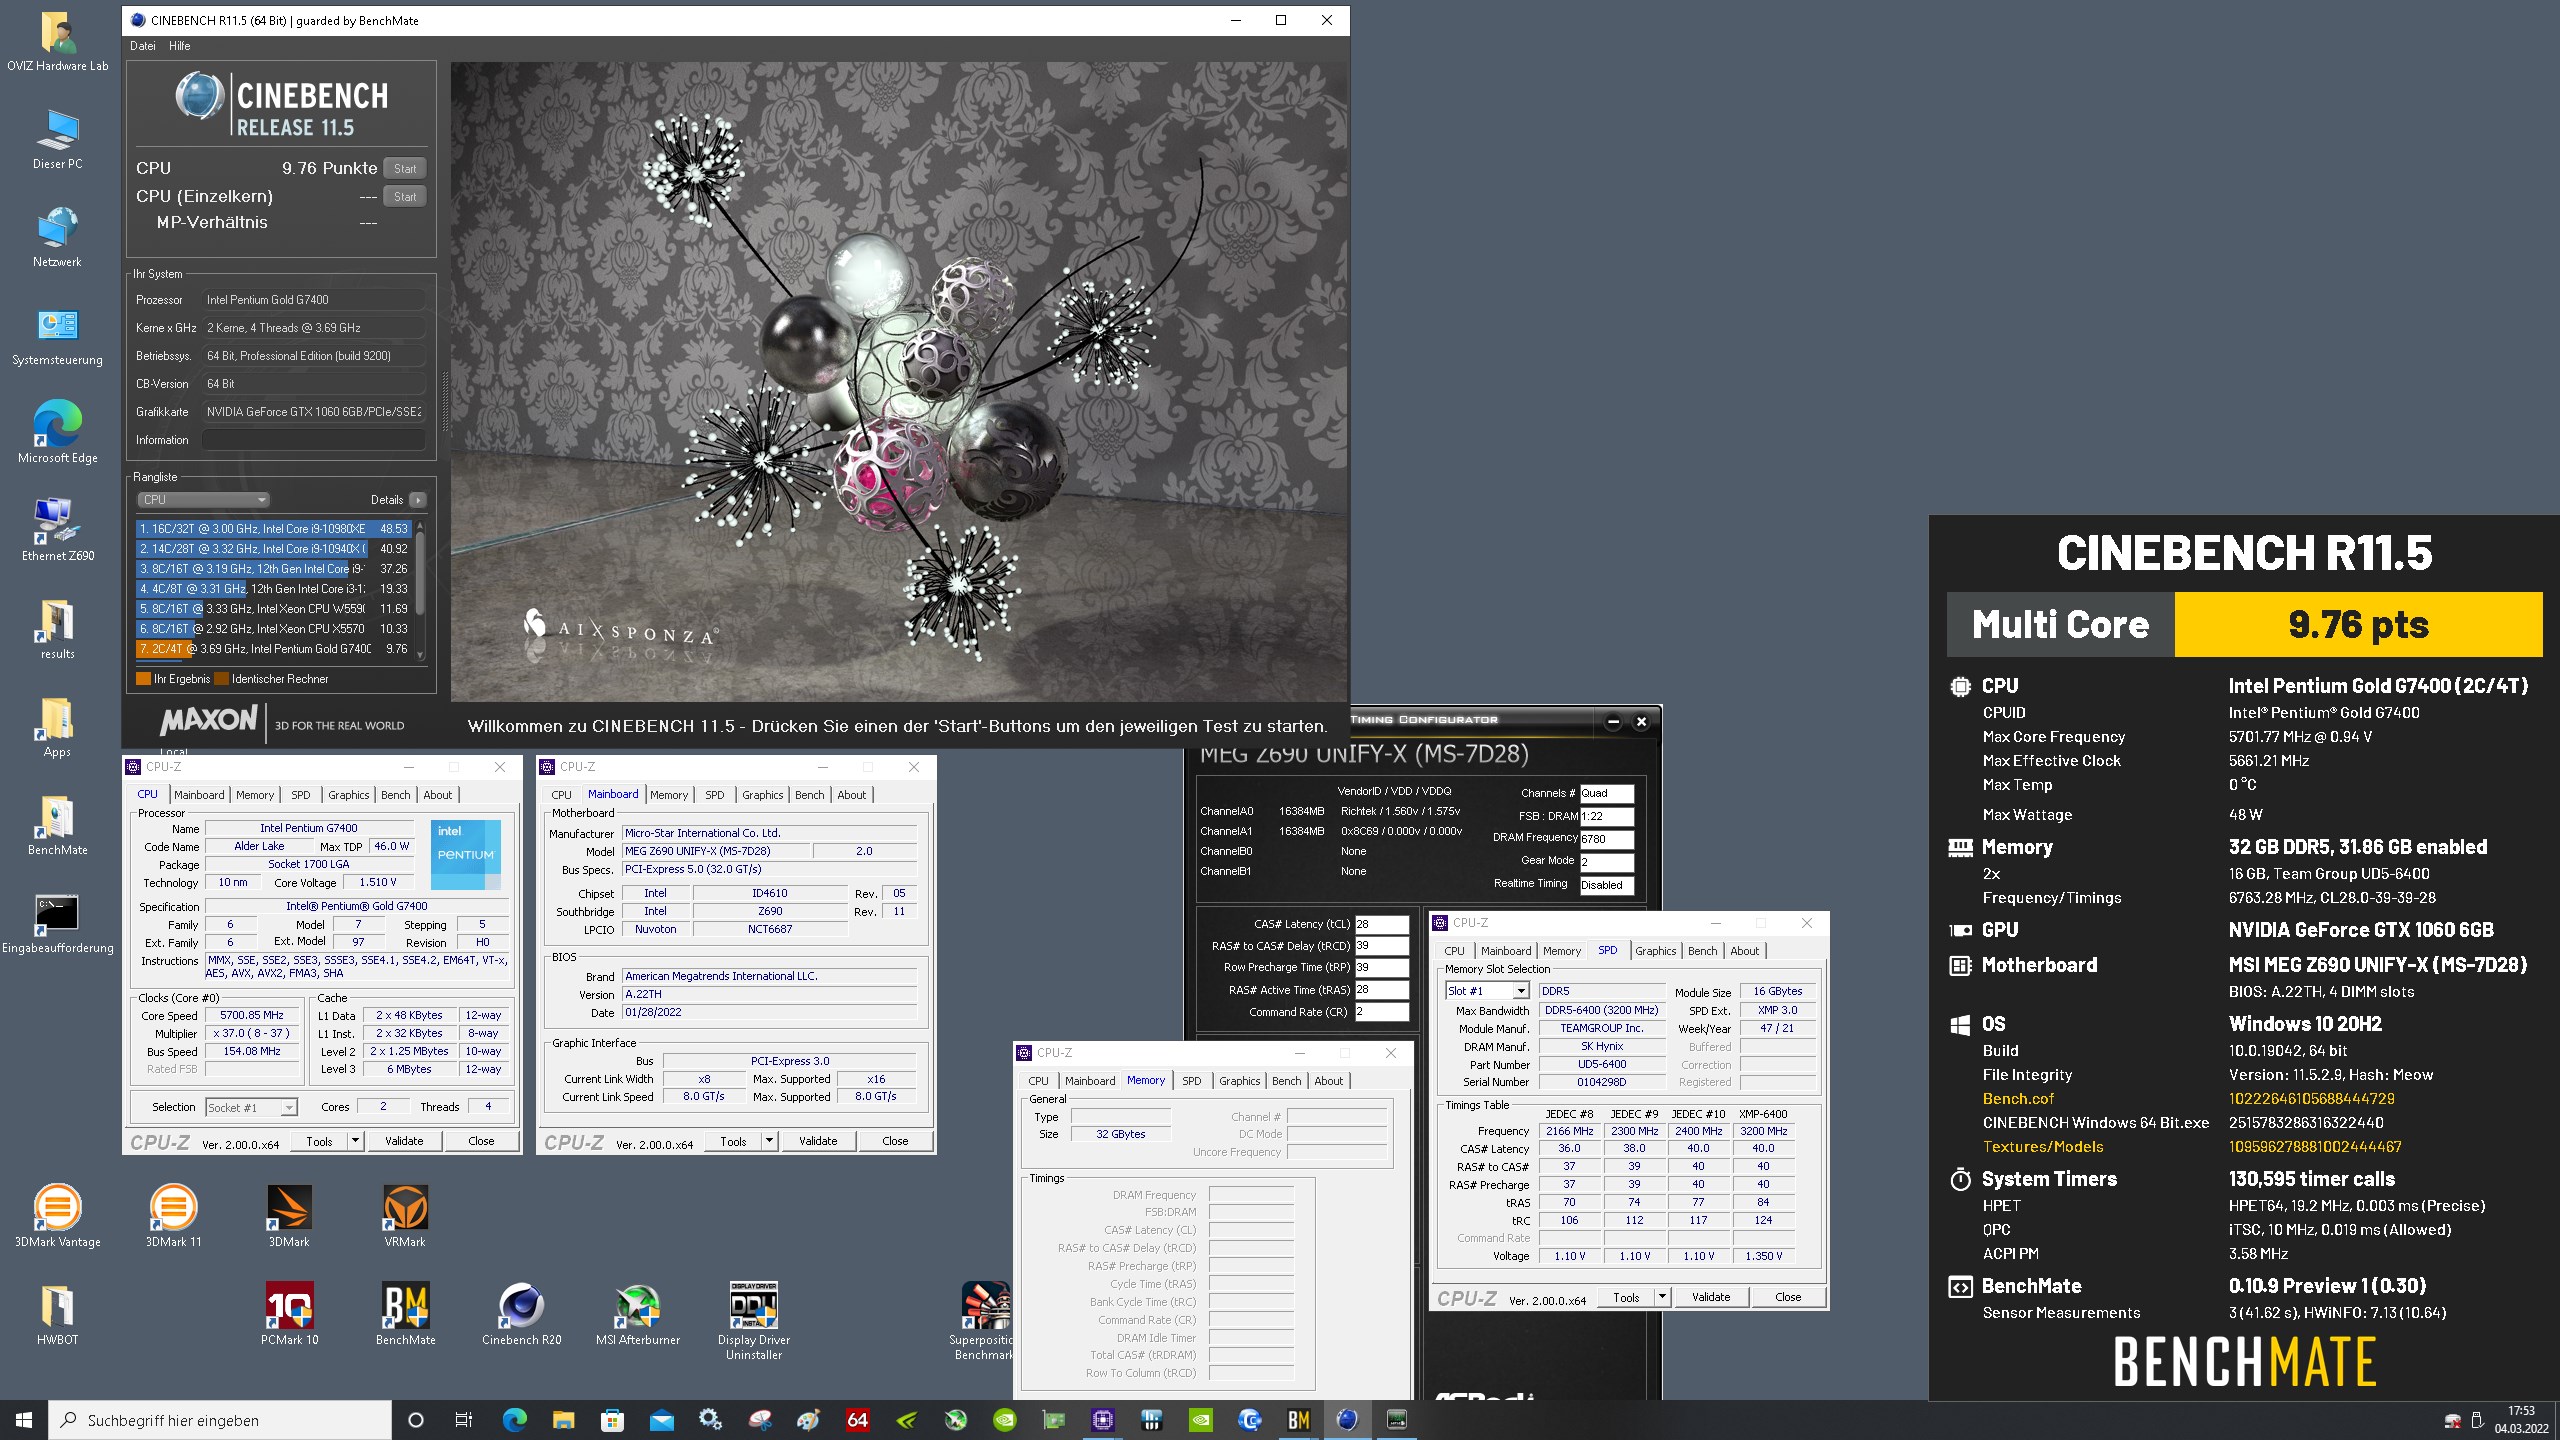This screenshot has width=2560, height=1440.
Task: Launch 3DMark 11 from the desktop
Action: (x=173, y=1217)
